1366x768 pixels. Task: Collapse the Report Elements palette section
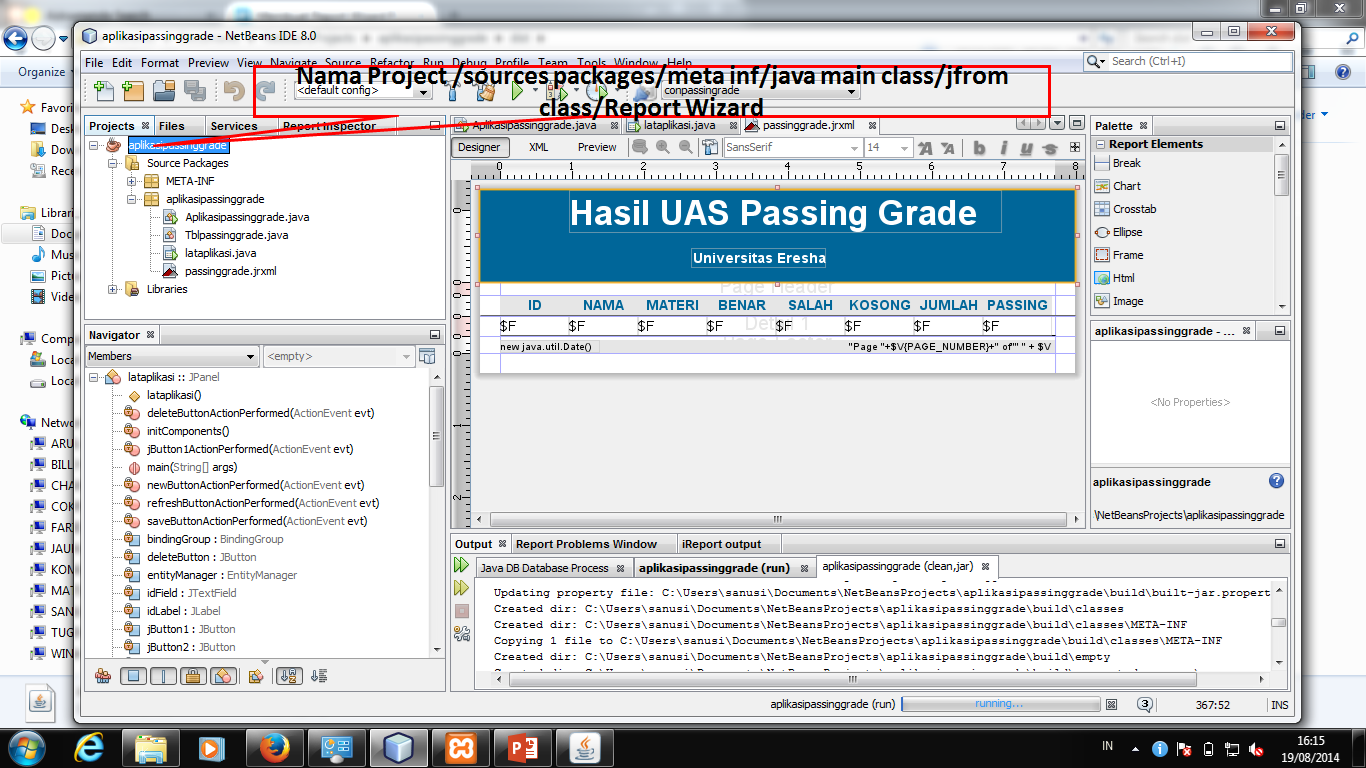point(1100,144)
